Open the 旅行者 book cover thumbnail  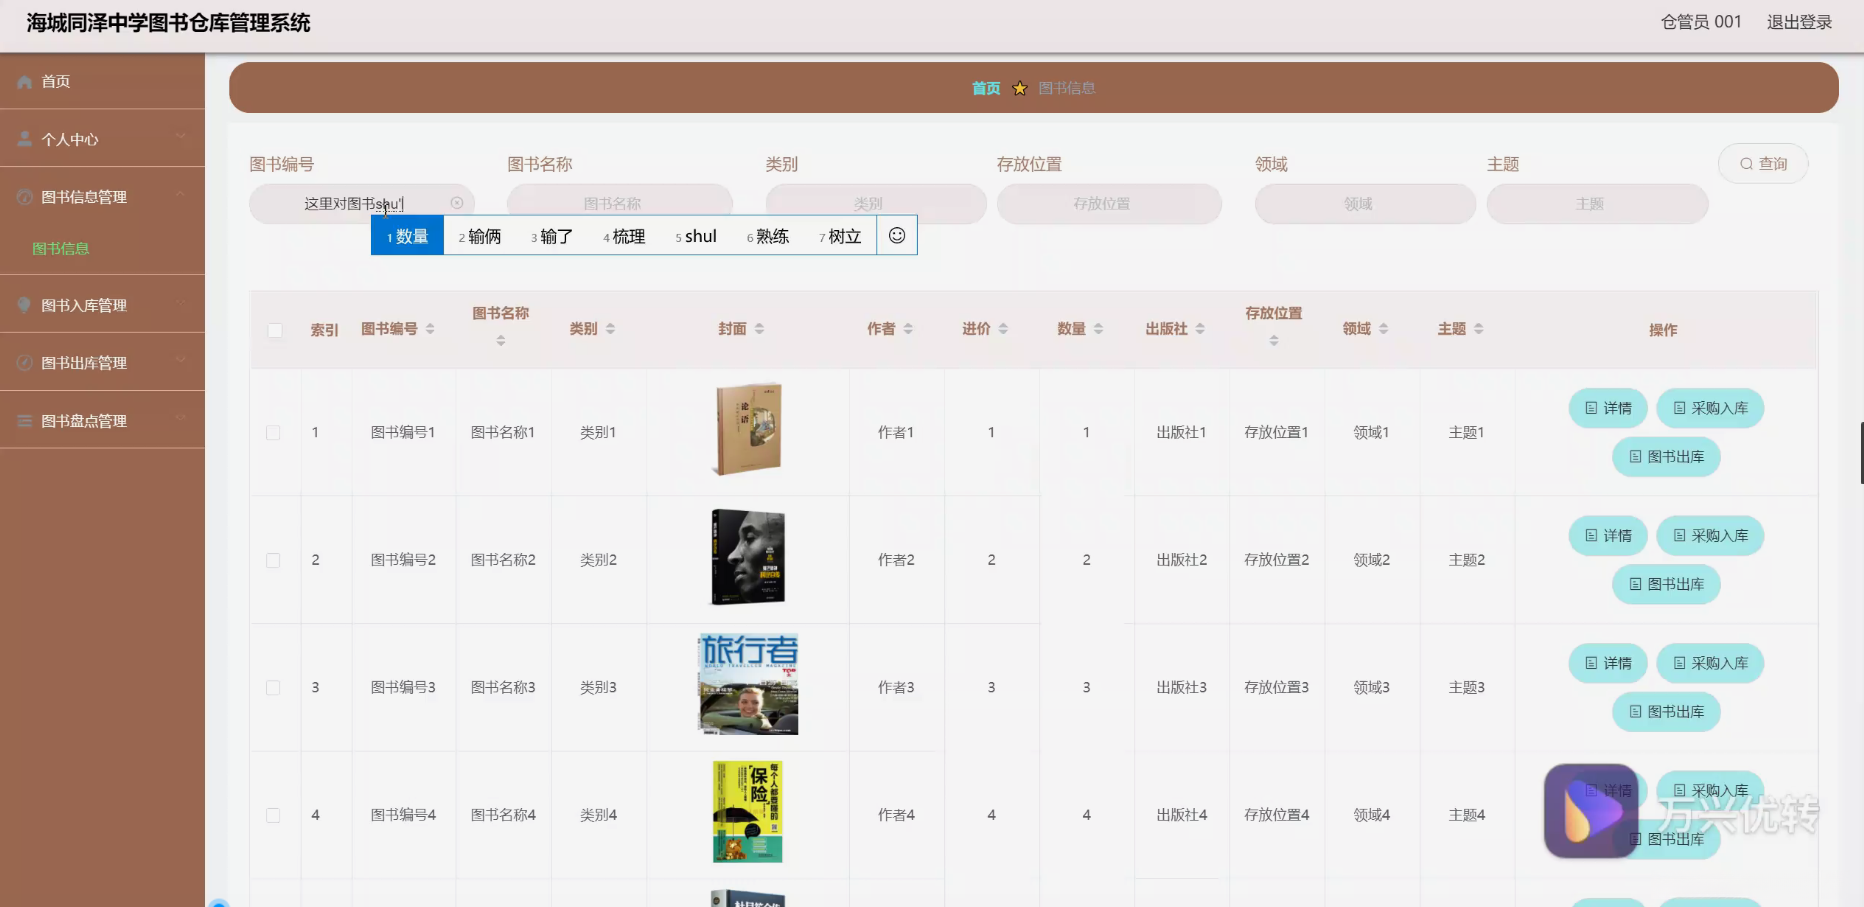click(748, 685)
